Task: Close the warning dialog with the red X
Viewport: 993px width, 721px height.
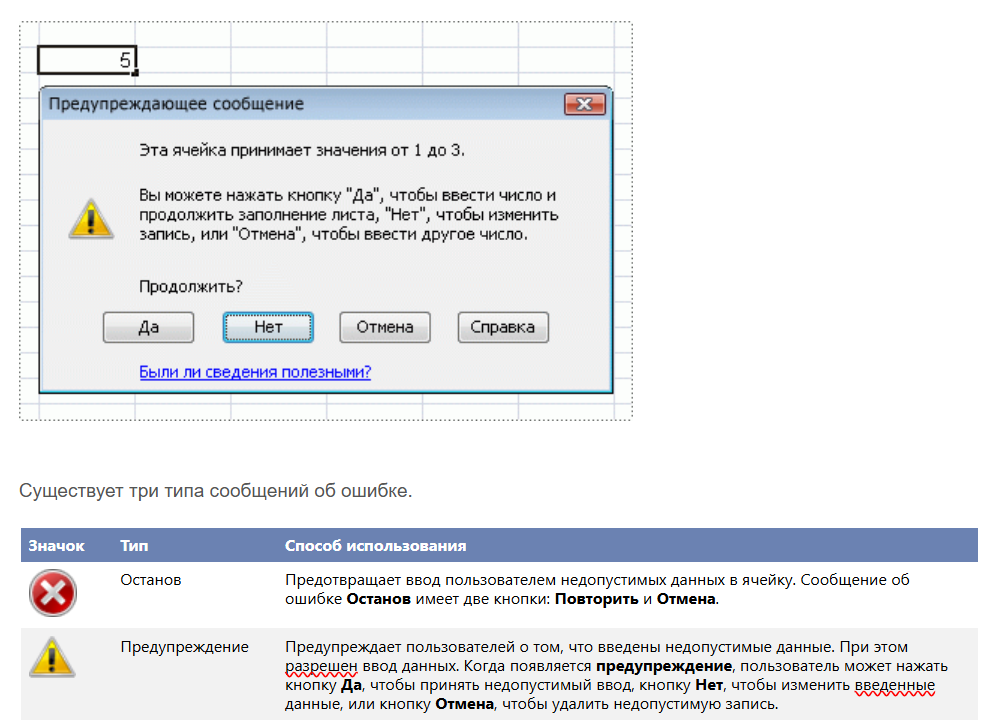Action: [x=584, y=104]
